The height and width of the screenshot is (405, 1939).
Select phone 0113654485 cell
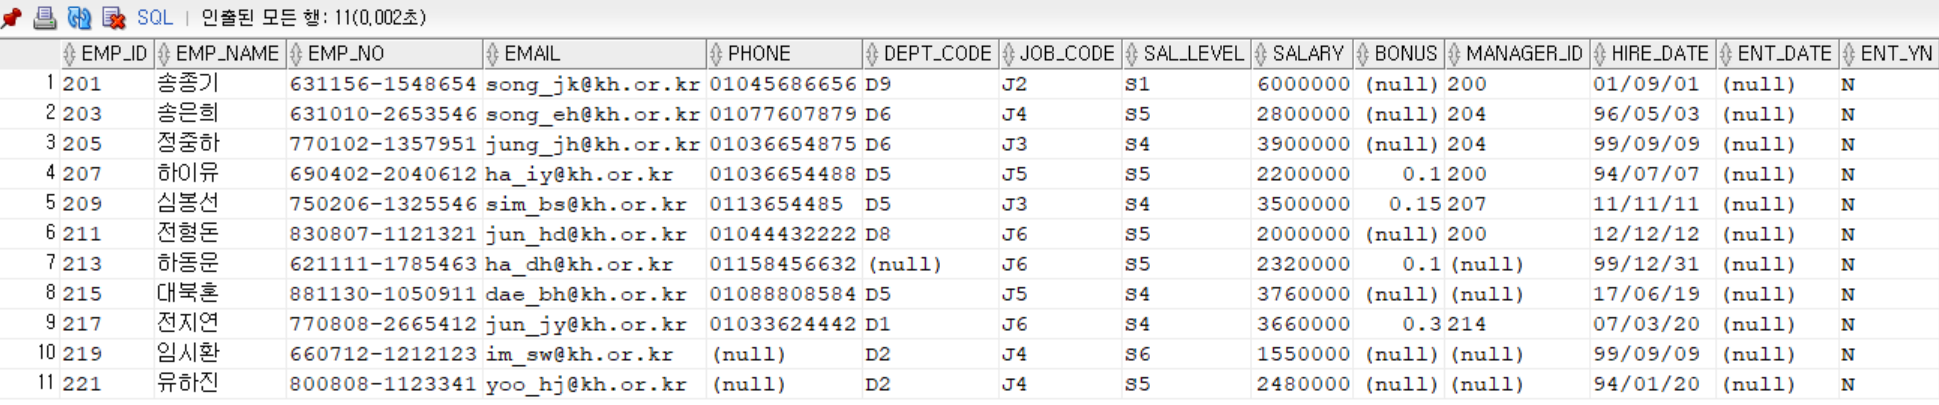point(784,204)
